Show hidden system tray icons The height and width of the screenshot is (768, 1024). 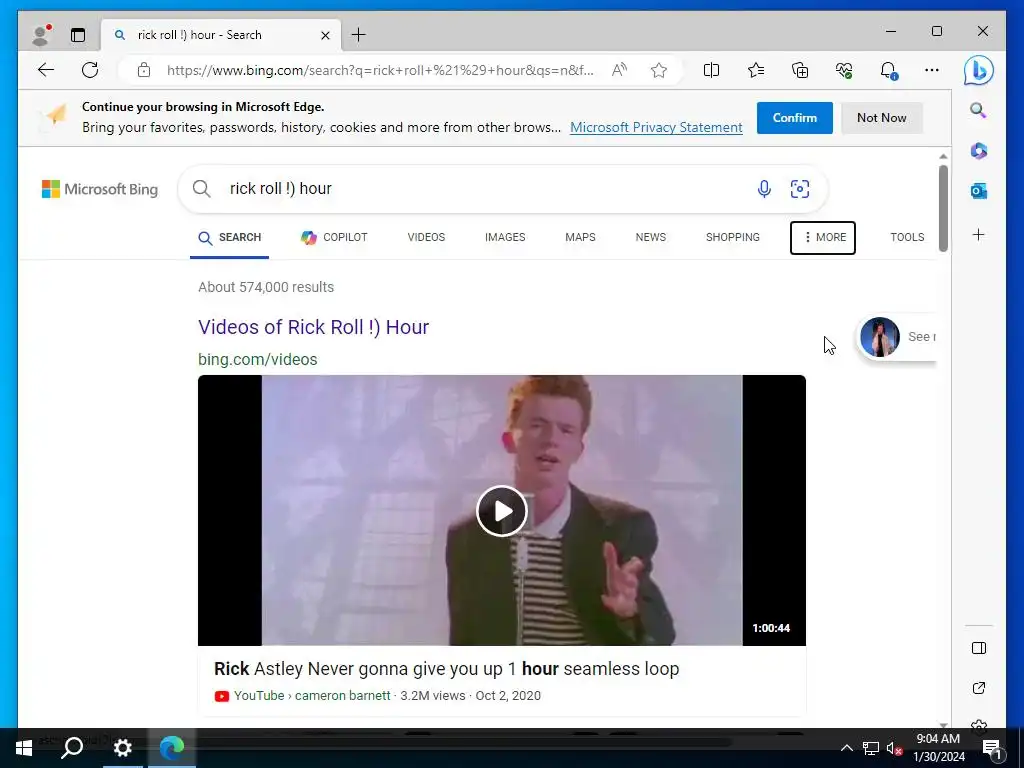tap(846, 748)
